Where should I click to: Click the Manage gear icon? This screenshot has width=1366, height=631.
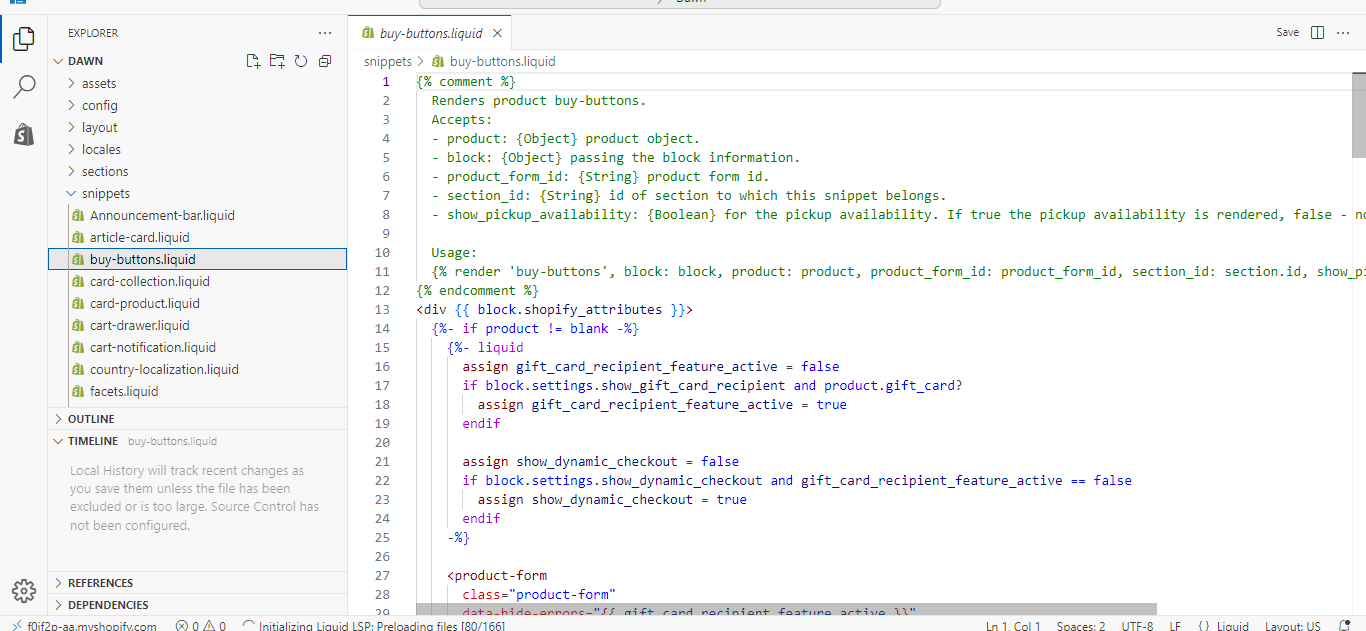tap(24, 590)
